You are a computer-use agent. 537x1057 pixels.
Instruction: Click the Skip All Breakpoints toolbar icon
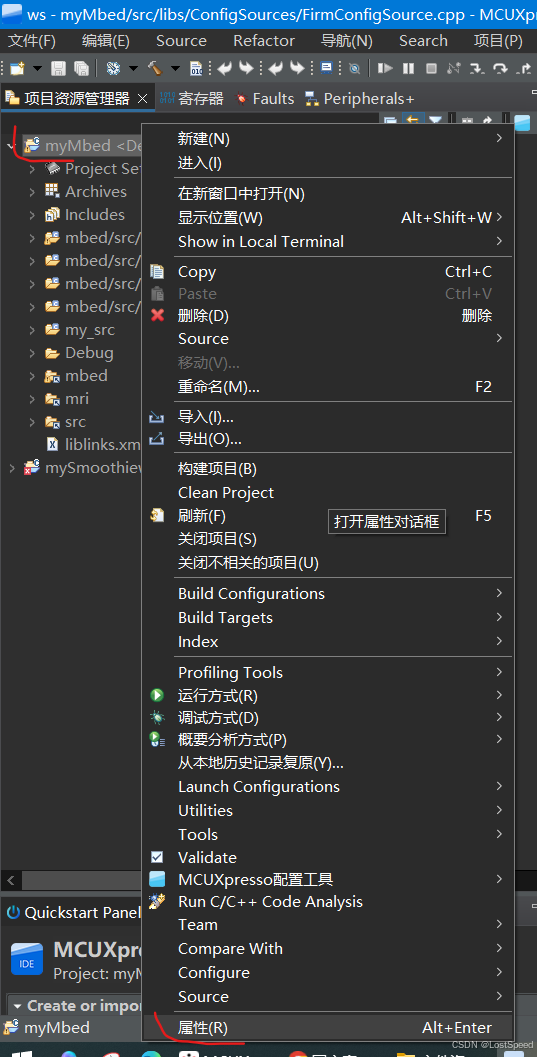point(354,68)
